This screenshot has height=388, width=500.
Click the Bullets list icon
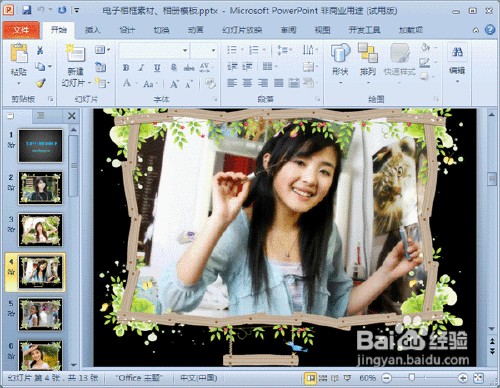(232, 50)
